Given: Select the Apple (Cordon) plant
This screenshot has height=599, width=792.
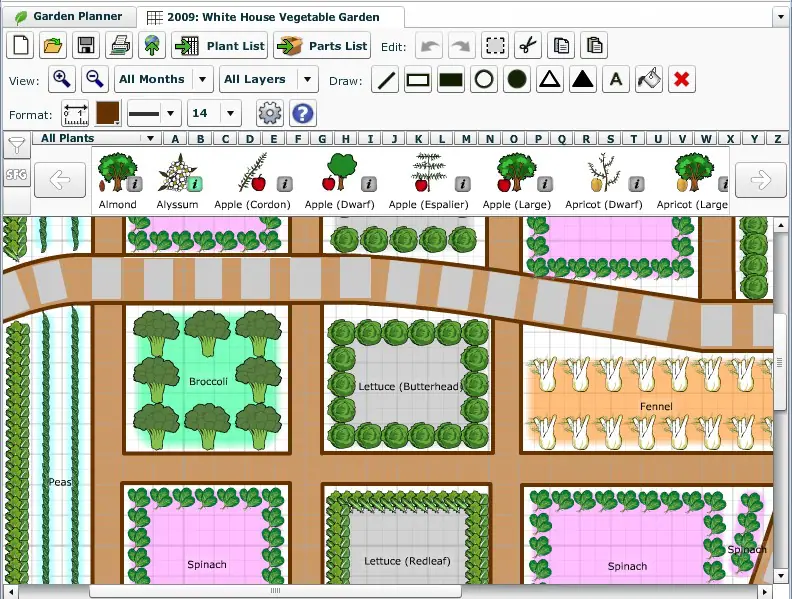Looking at the screenshot, I should point(252,181).
